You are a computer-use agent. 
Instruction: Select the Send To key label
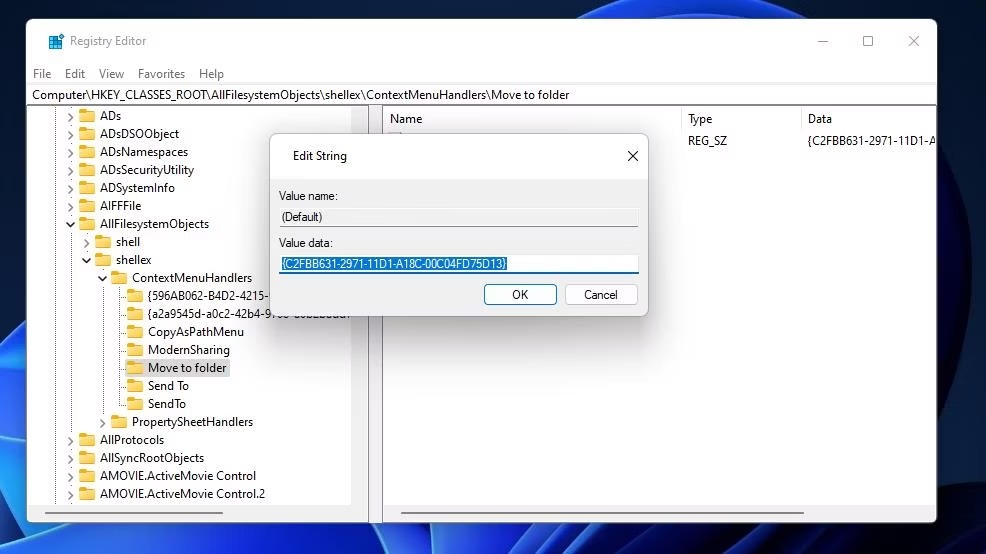tap(168, 385)
